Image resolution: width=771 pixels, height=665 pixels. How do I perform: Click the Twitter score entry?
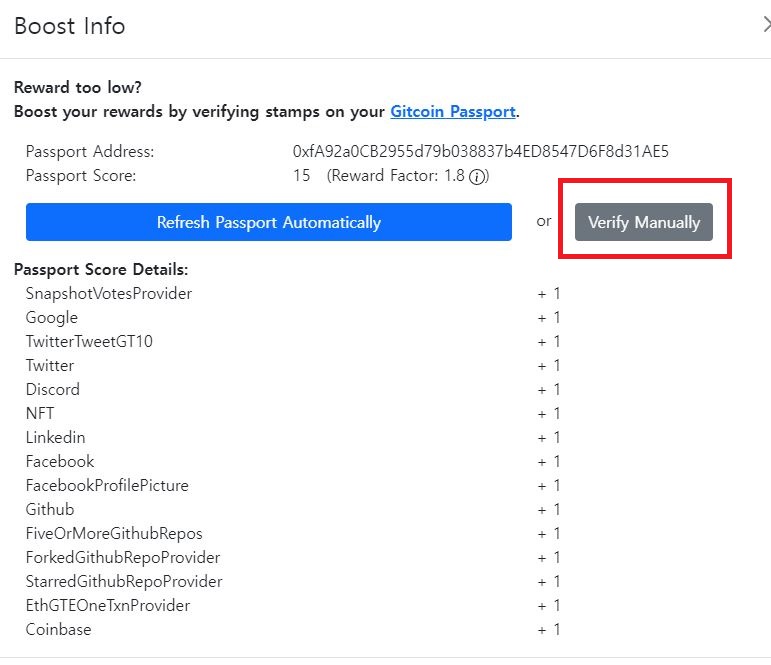coord(50,365)
